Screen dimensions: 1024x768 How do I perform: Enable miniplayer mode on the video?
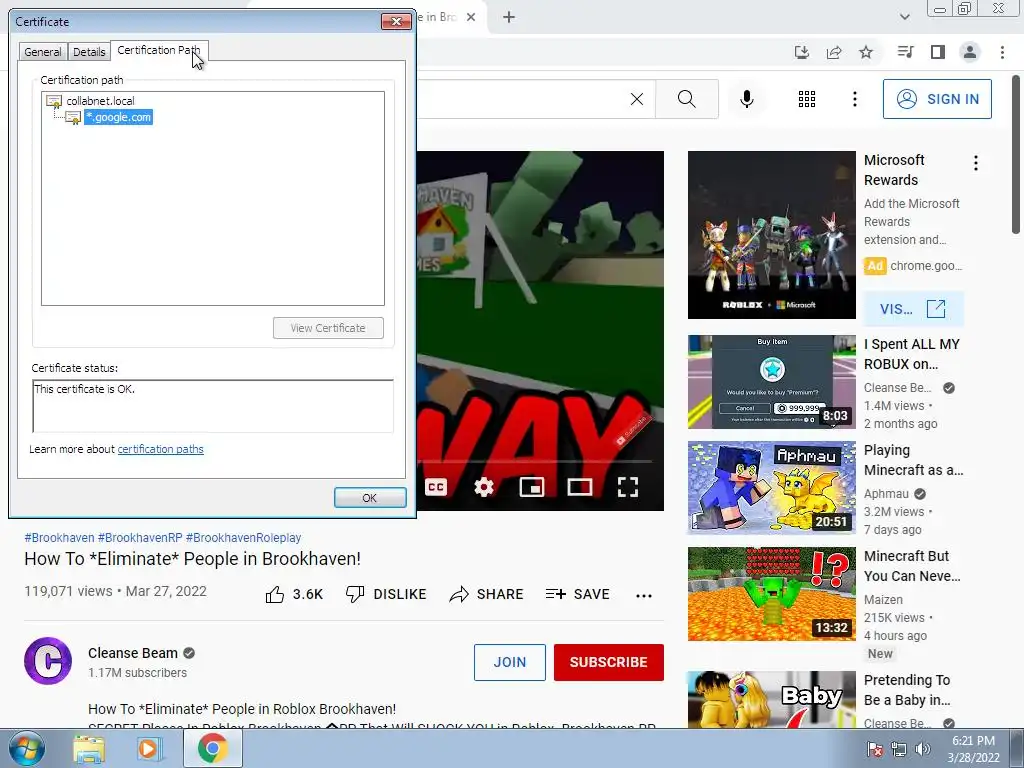click(532, 487)
